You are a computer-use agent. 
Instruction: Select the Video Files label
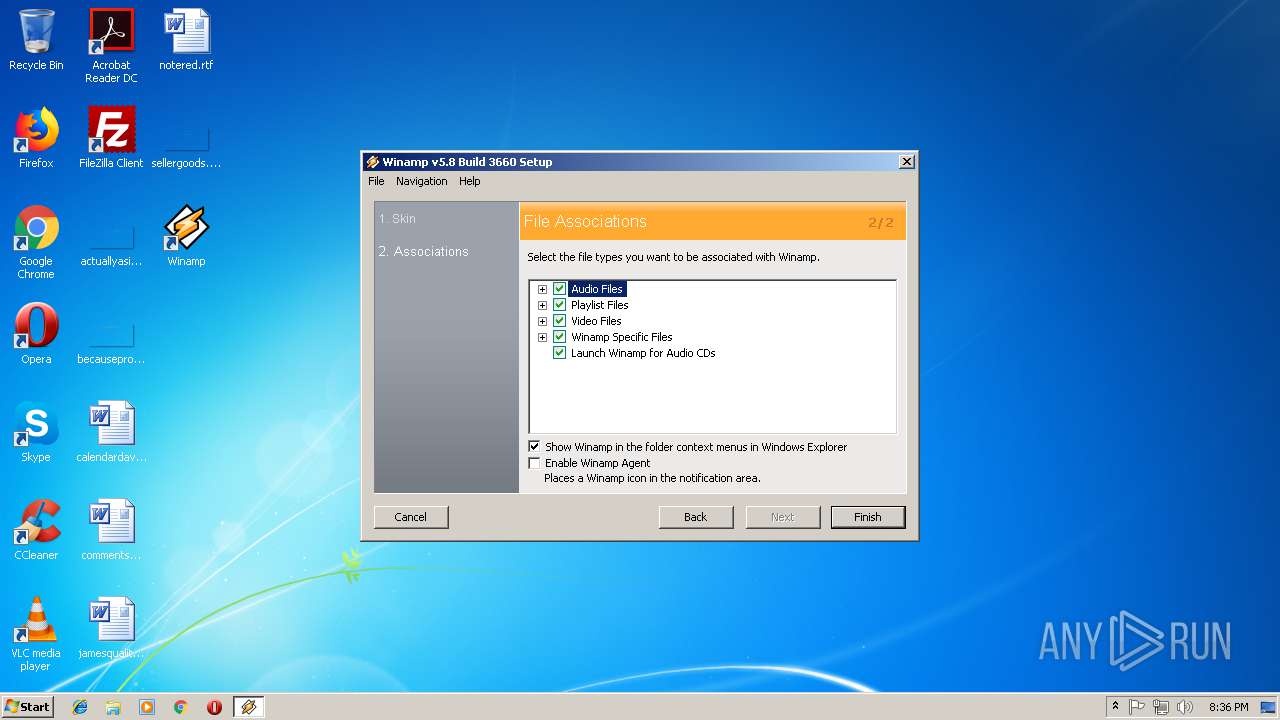point(596,321)
